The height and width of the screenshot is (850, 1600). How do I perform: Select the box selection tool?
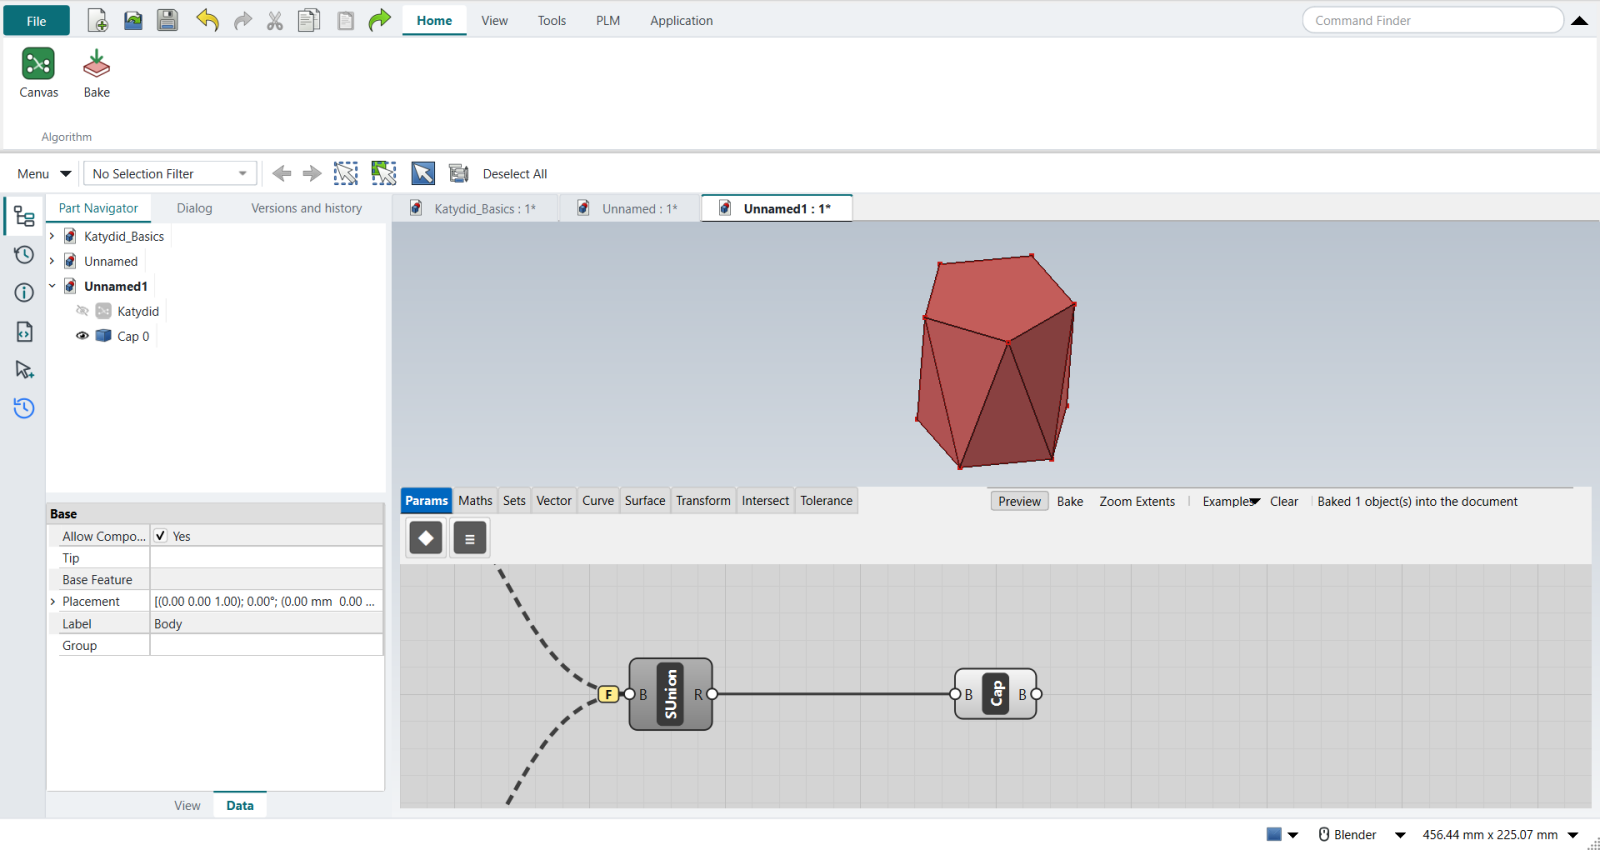(x=346, y=173)
